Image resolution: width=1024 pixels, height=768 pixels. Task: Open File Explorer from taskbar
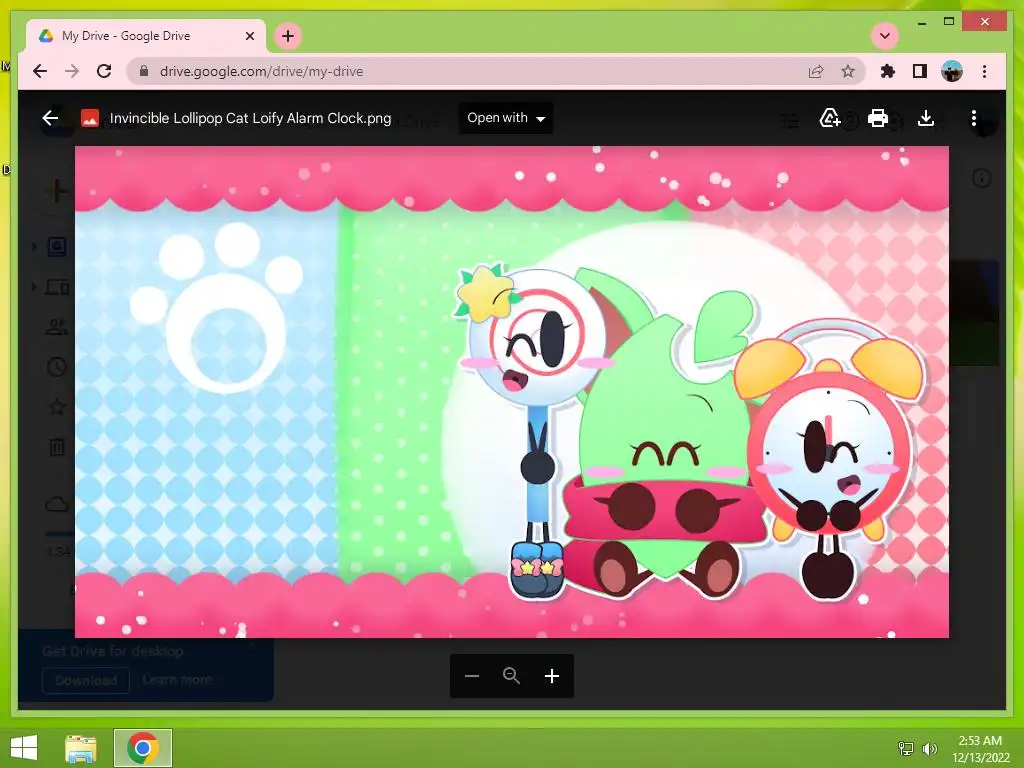(x=80, y=748)
